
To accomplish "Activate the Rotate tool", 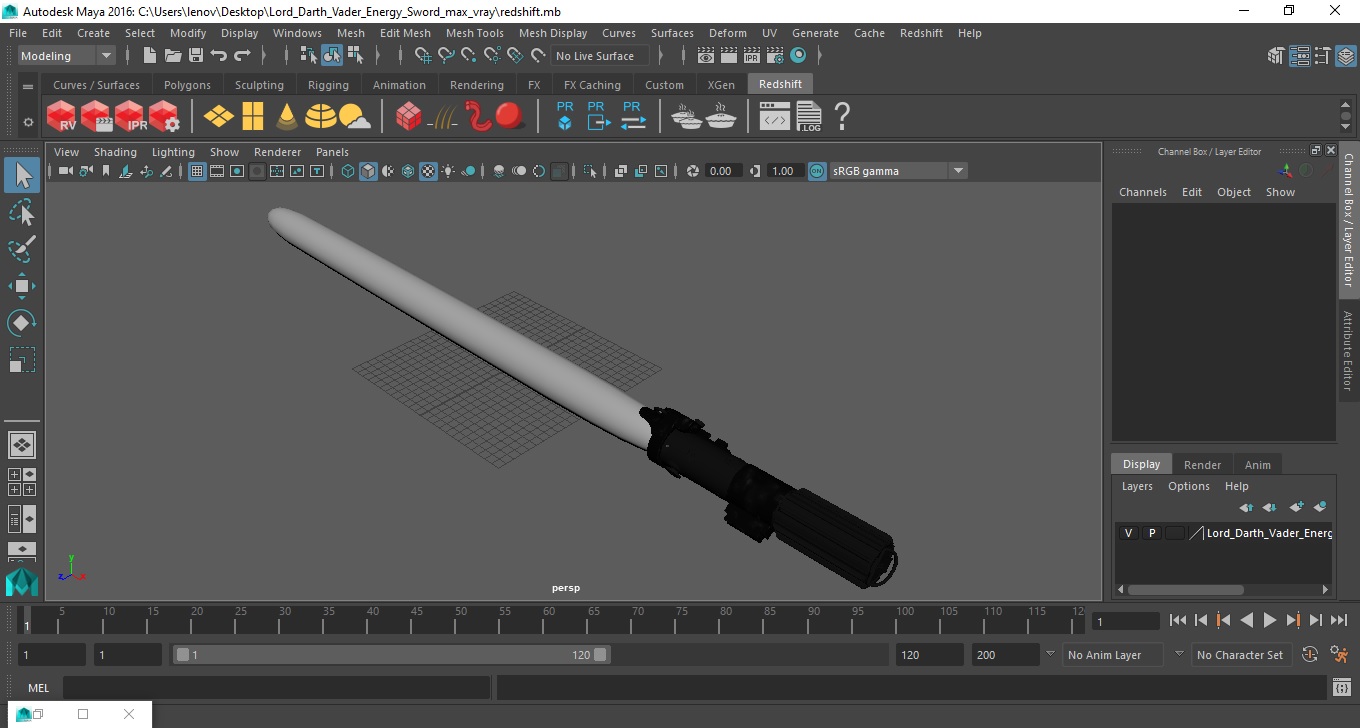I will (22, 323).
